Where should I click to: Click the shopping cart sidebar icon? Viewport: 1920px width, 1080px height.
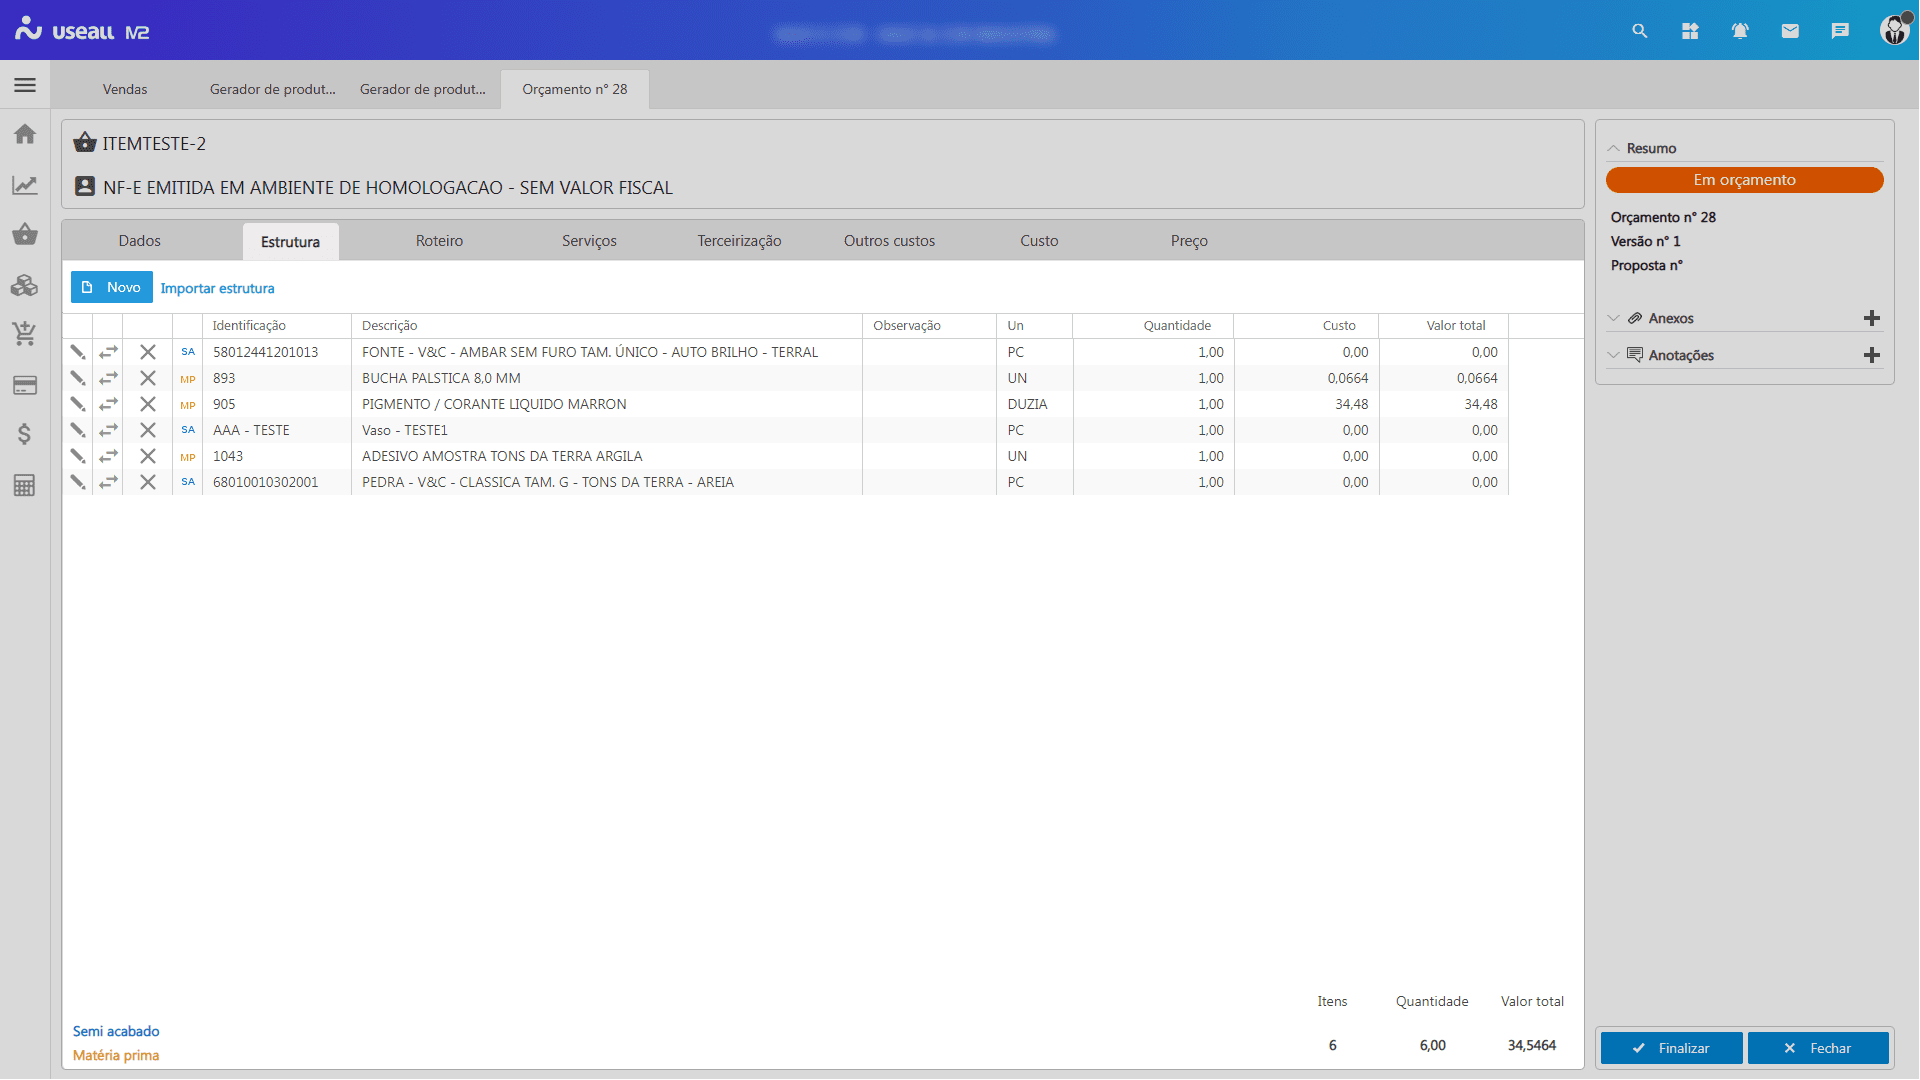pos(25,334)
